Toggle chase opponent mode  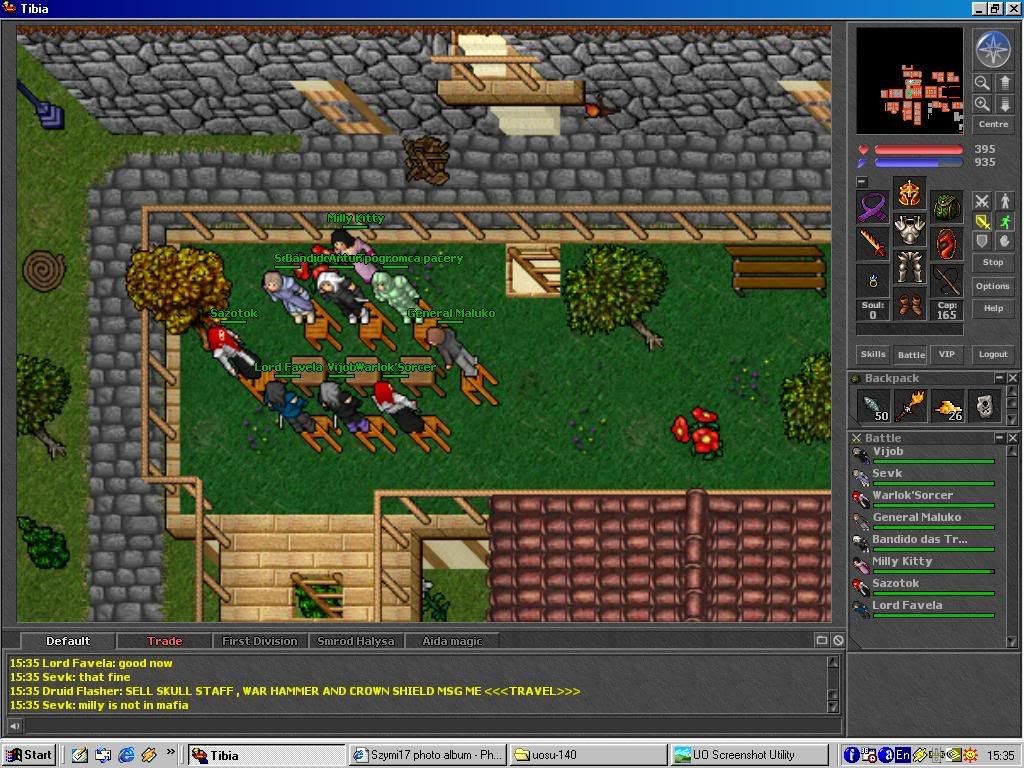click(1004, 221)
